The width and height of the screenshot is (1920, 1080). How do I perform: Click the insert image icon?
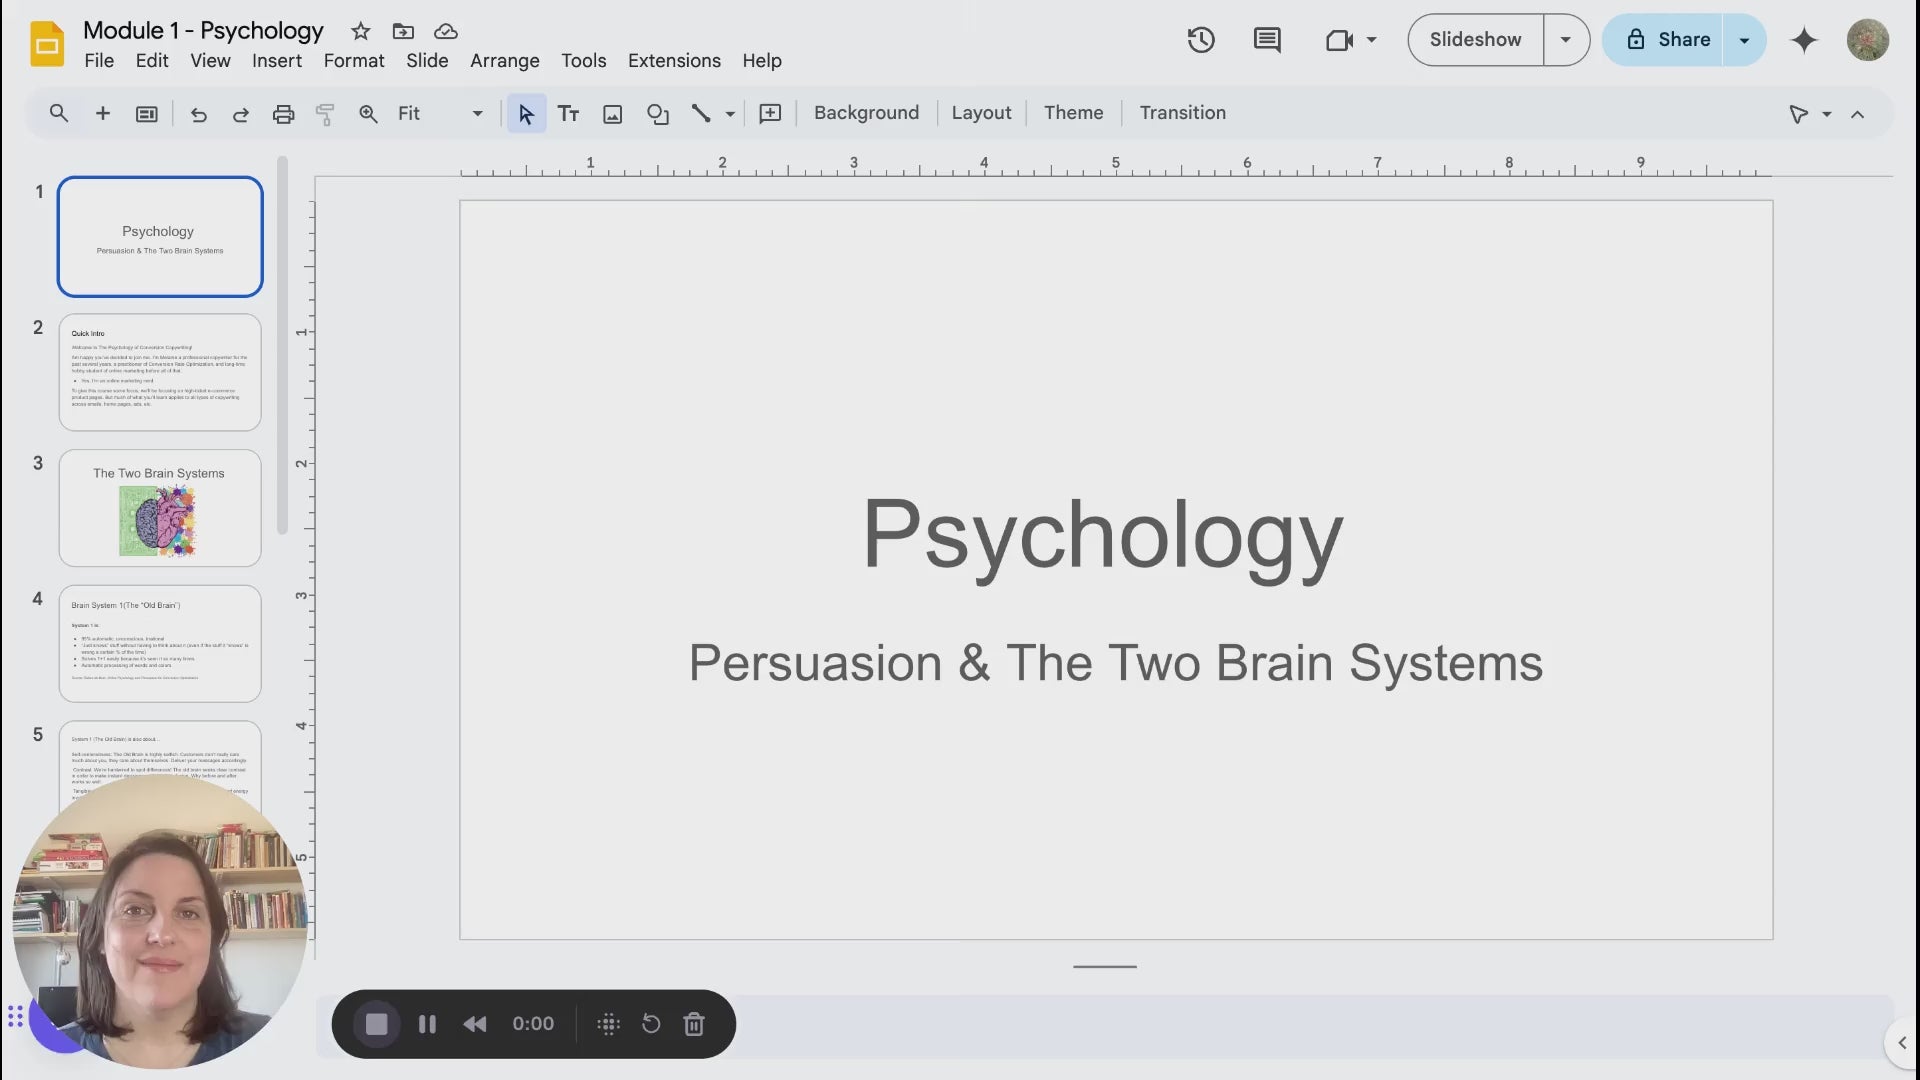coord(612,114)
